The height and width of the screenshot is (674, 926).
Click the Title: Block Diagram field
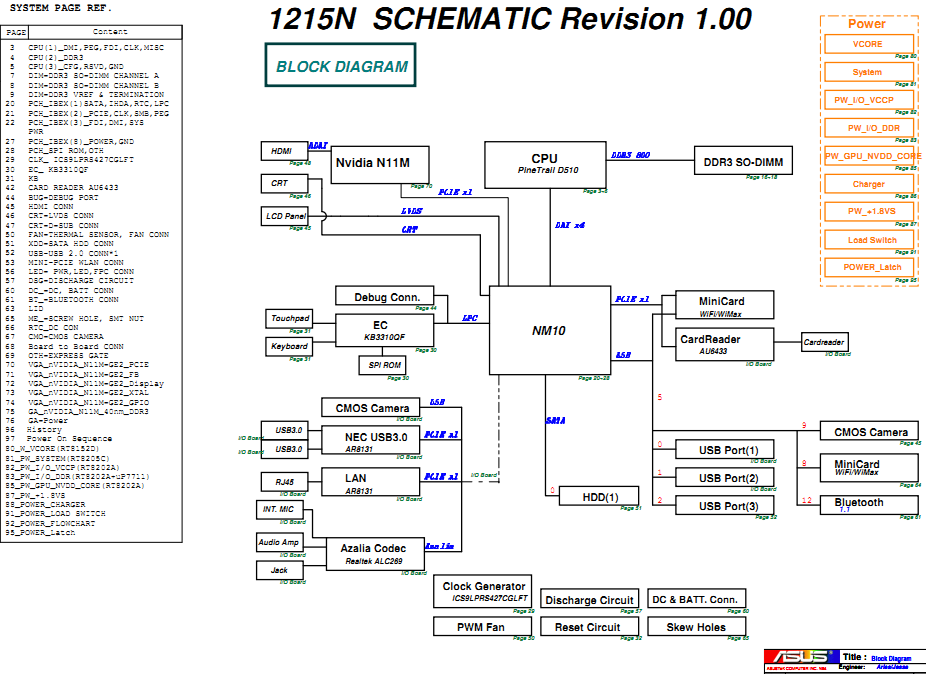(x=882, y=657)
